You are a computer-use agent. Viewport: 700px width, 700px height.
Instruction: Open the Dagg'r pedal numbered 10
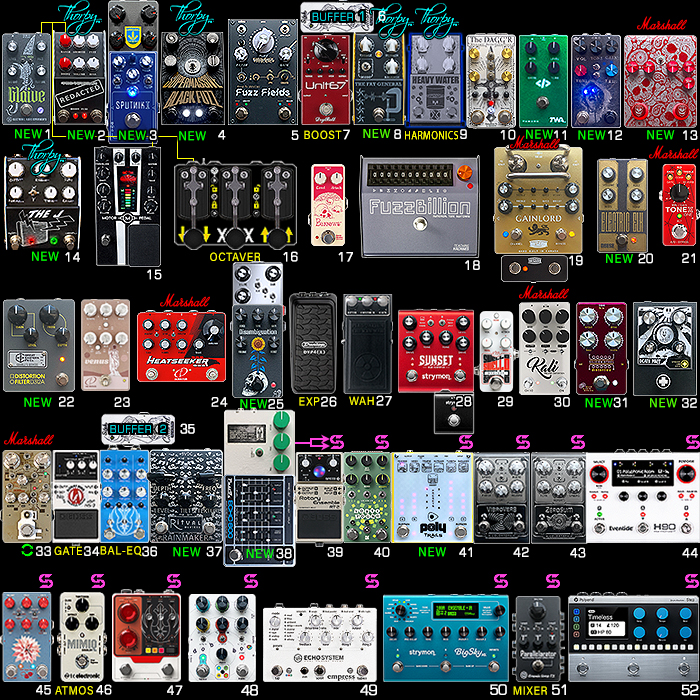tap(490, 81)
